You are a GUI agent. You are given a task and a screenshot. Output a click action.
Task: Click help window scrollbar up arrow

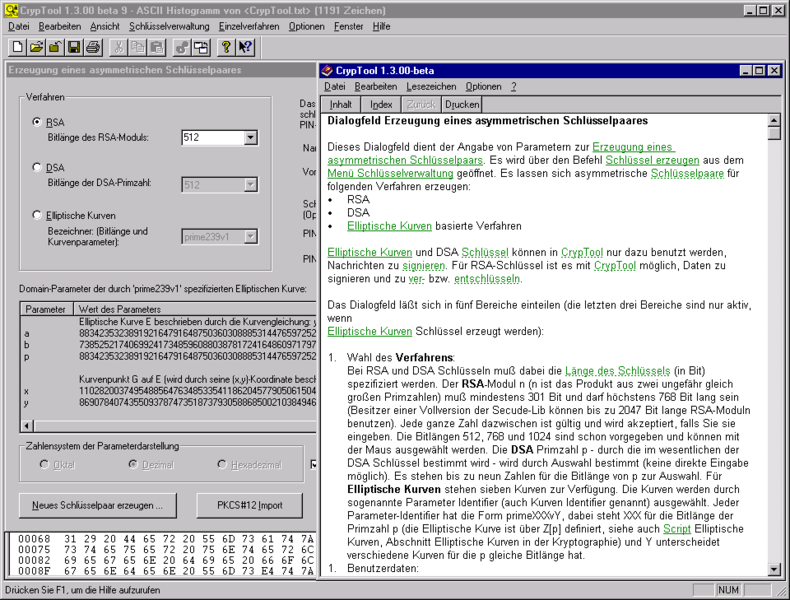point(774,120)
